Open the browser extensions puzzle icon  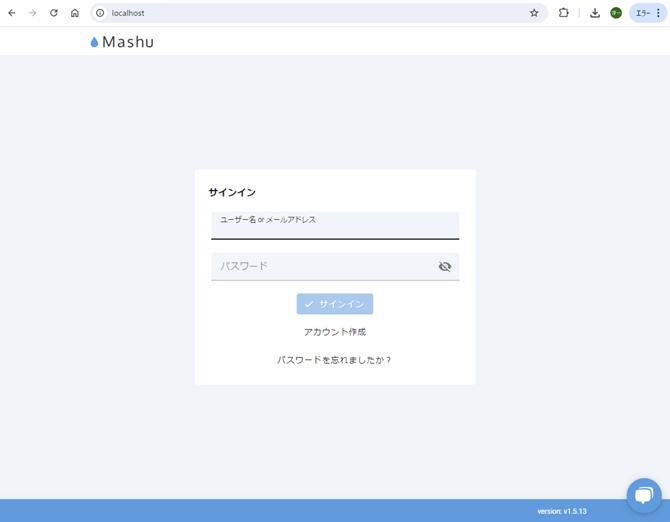click(564, 13)
